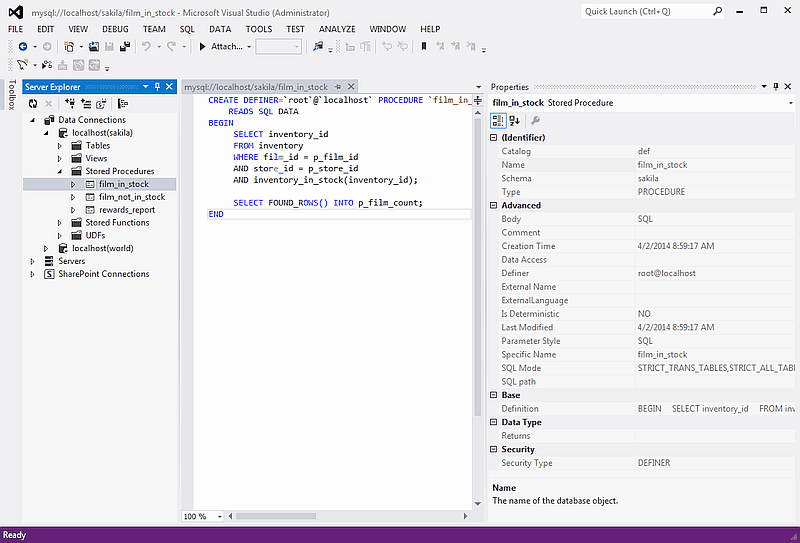
Task: Click the editor vertical scrollbar thumb
Action: click(x=478, y=266)
